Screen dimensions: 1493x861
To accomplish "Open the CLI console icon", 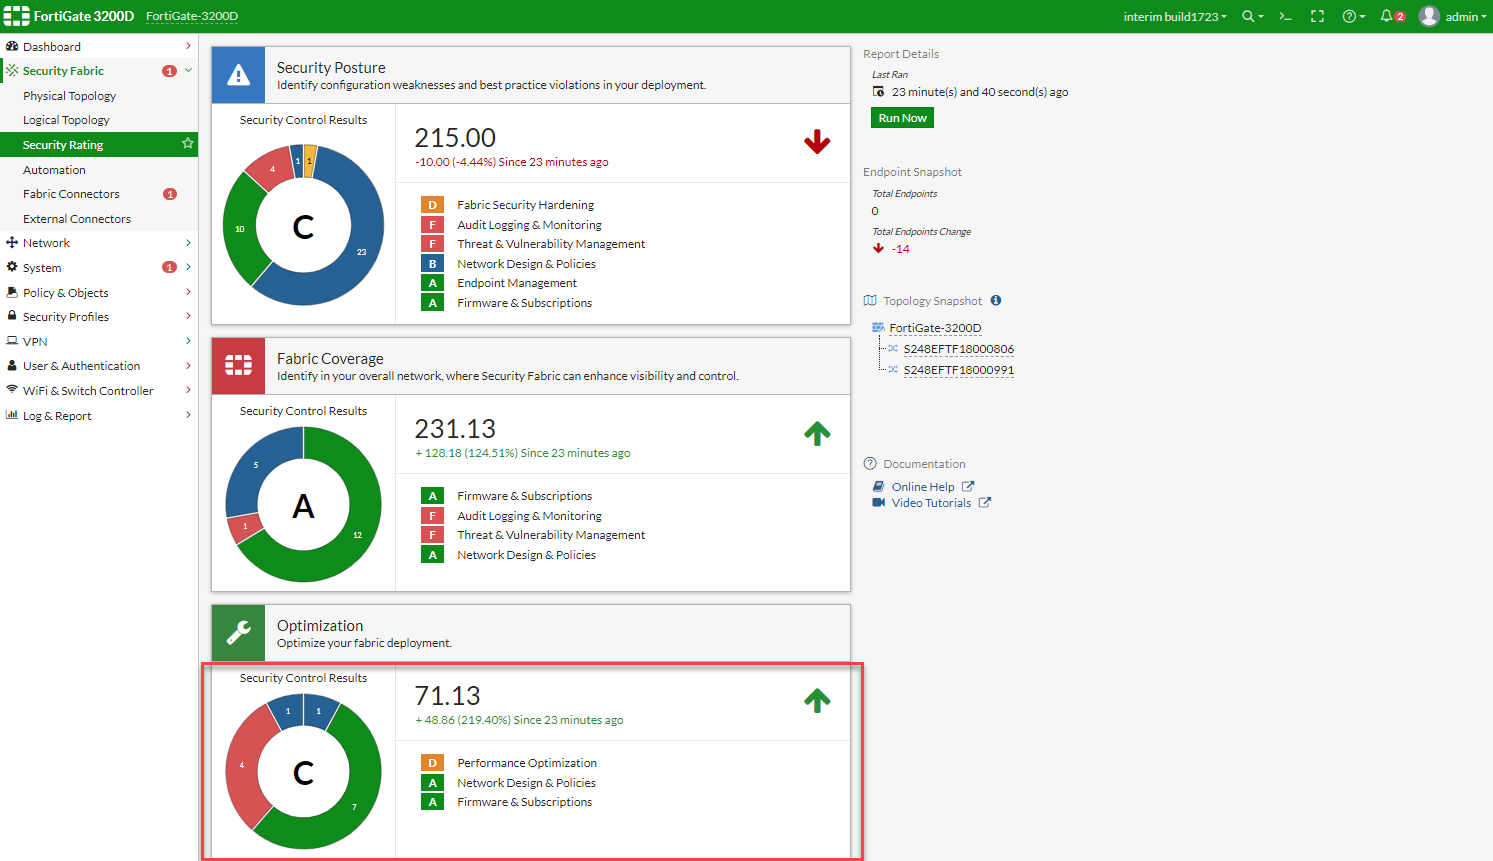I will [x=1284, y=16].
